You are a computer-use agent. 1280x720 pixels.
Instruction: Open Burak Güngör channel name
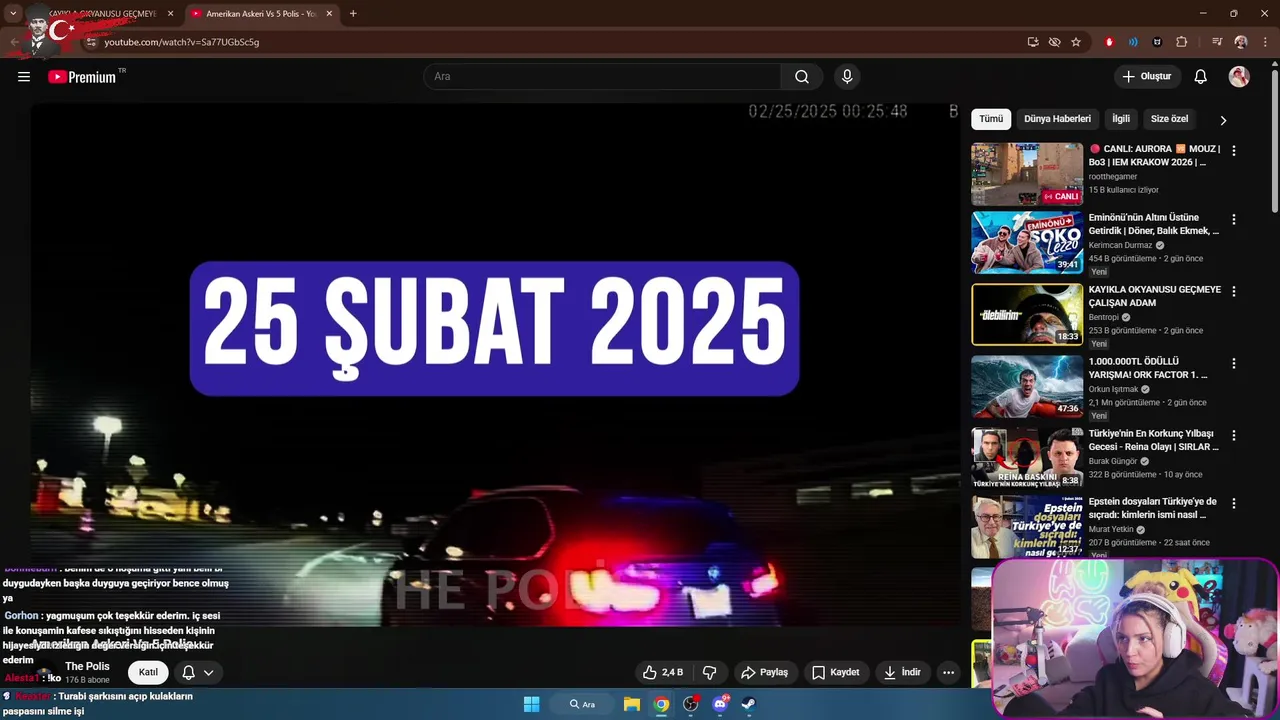pos(1113,461)
